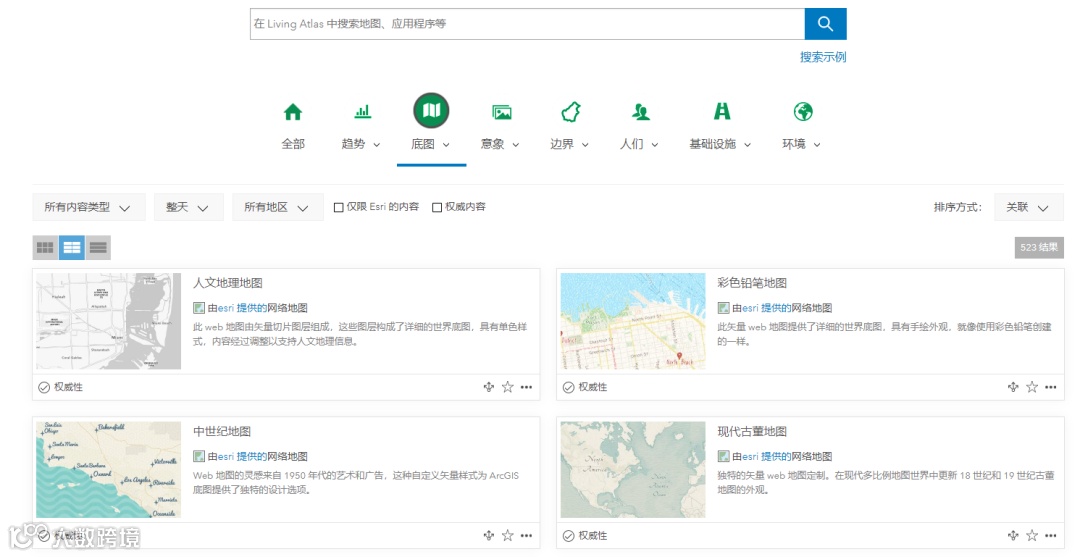Open the 人文地理地图 title link
This screenshot has height=557, width=1080.
[x=228, y=283]
